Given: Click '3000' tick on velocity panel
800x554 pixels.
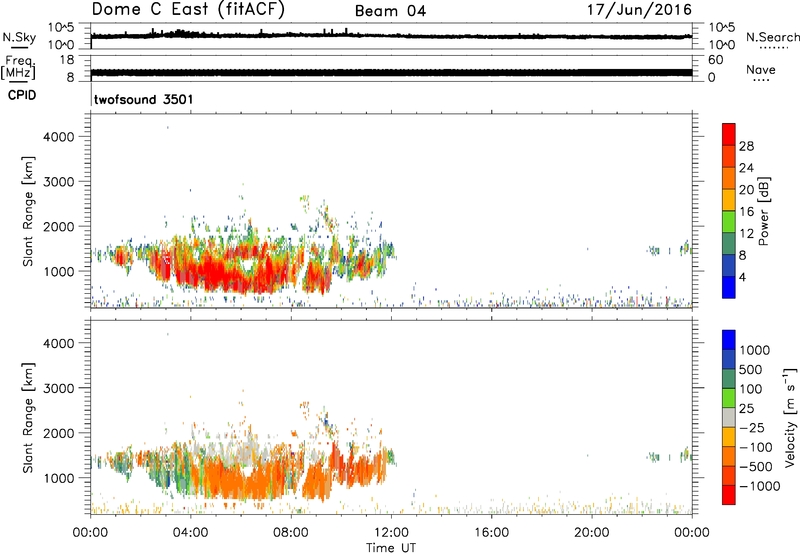Looking at the screenshot, I should point(58,388).
